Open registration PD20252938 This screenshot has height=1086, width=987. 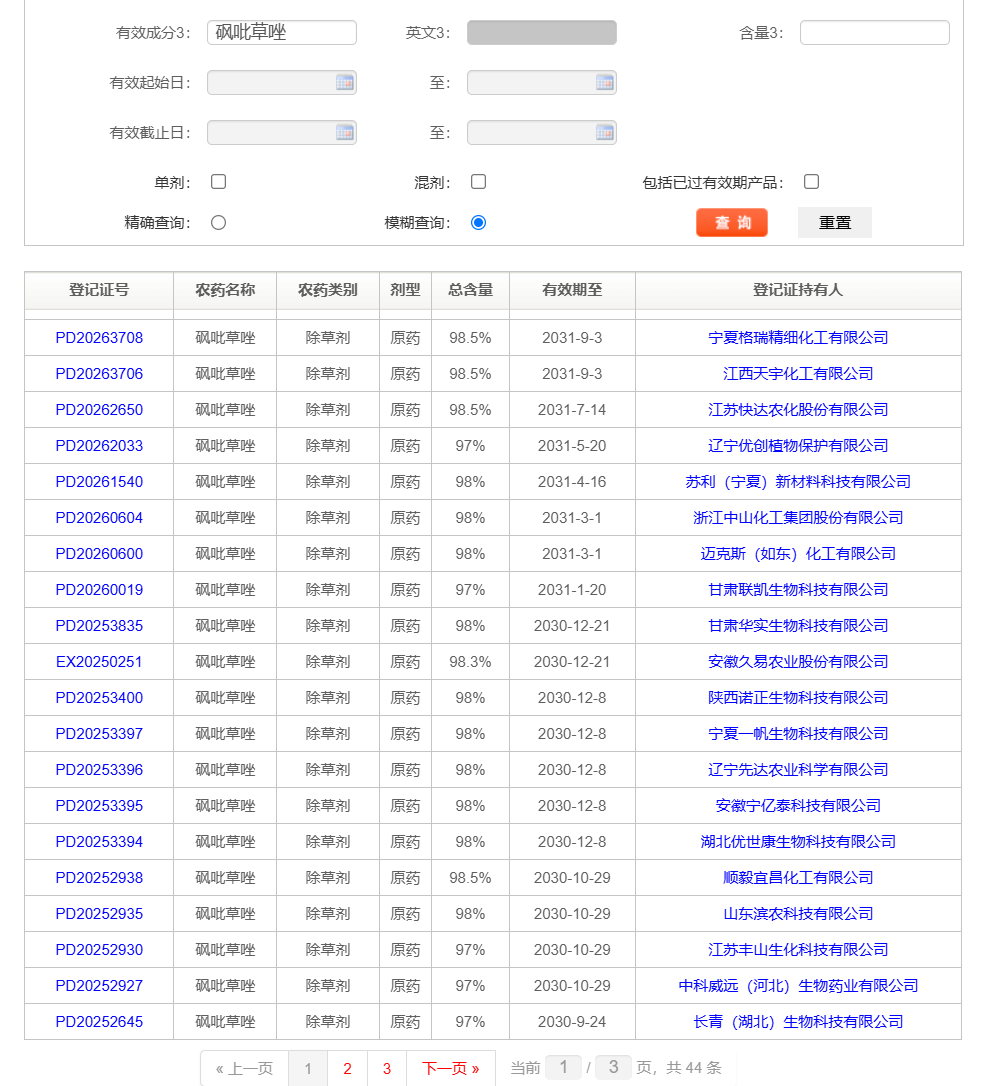[99, 878]
